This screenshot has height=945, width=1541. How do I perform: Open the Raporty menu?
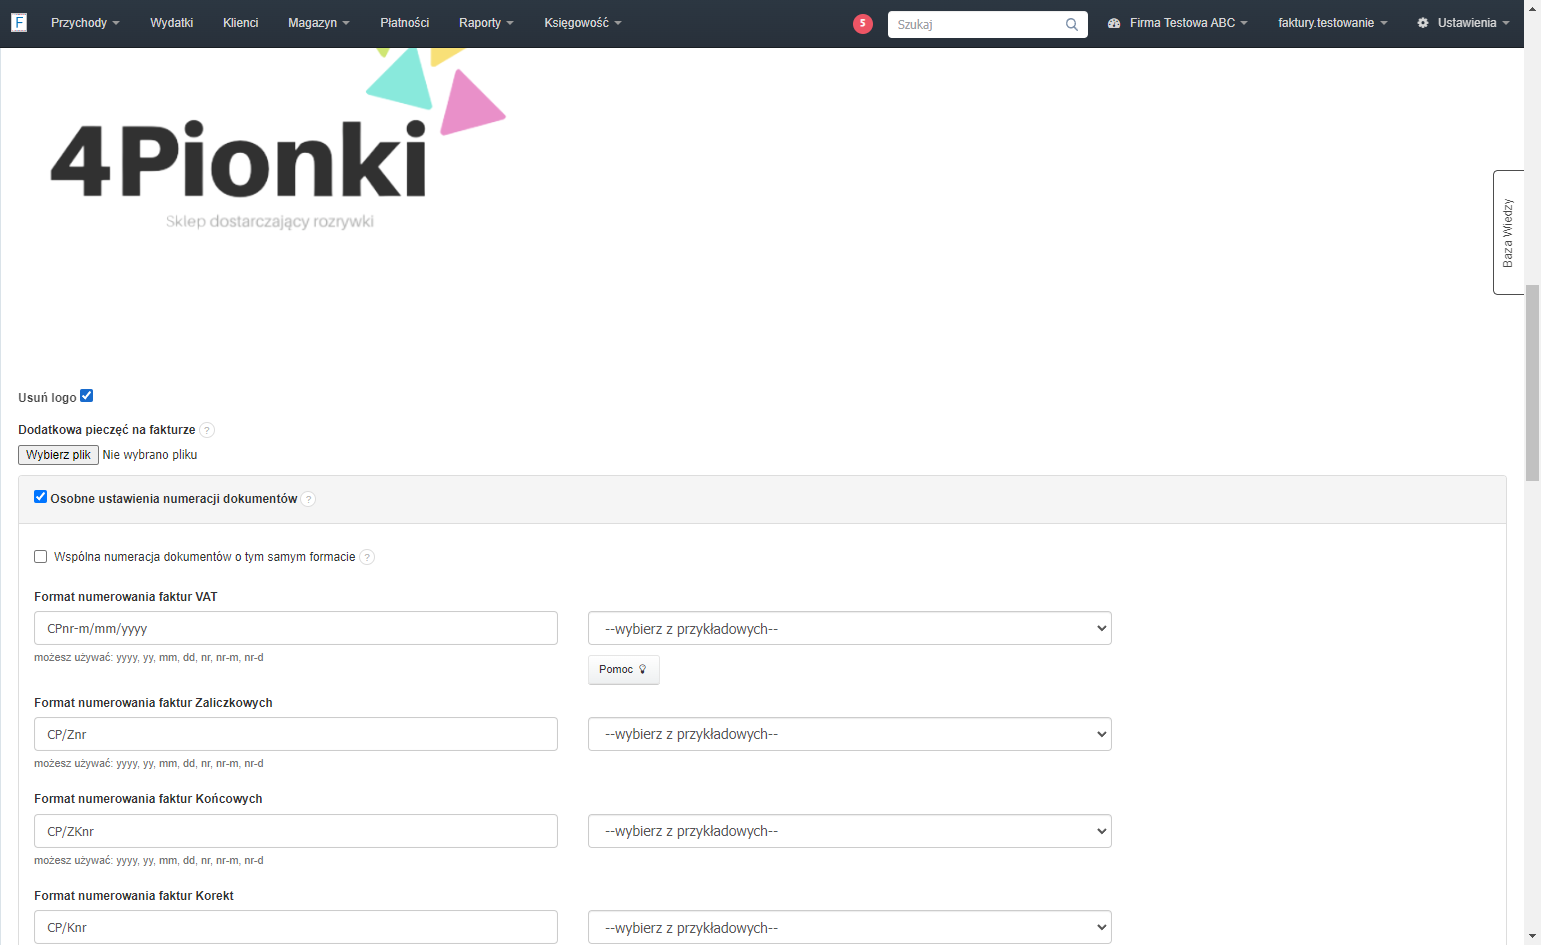(486, 23)
